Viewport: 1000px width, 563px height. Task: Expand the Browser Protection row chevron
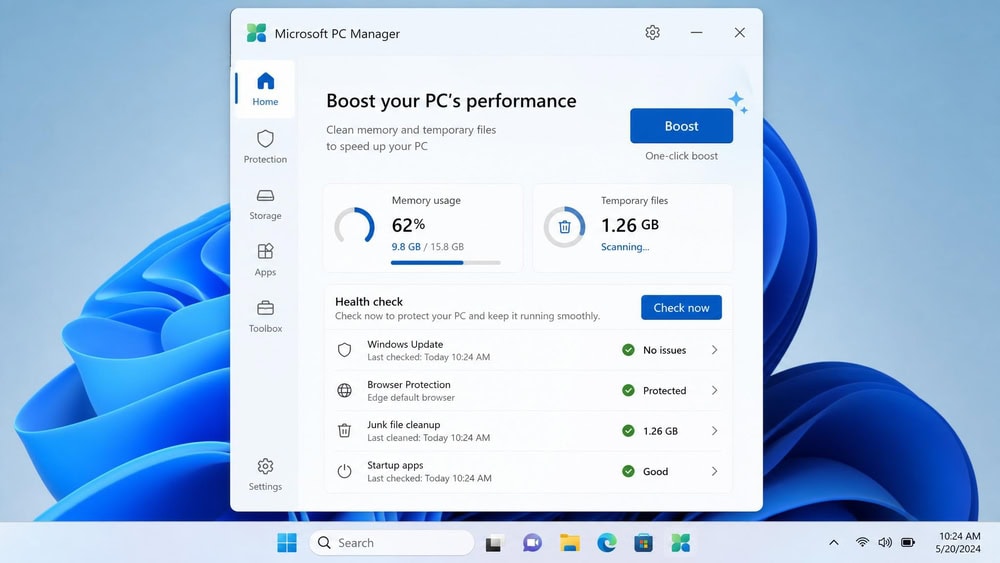pyautogui.click(x=714, y=390)
